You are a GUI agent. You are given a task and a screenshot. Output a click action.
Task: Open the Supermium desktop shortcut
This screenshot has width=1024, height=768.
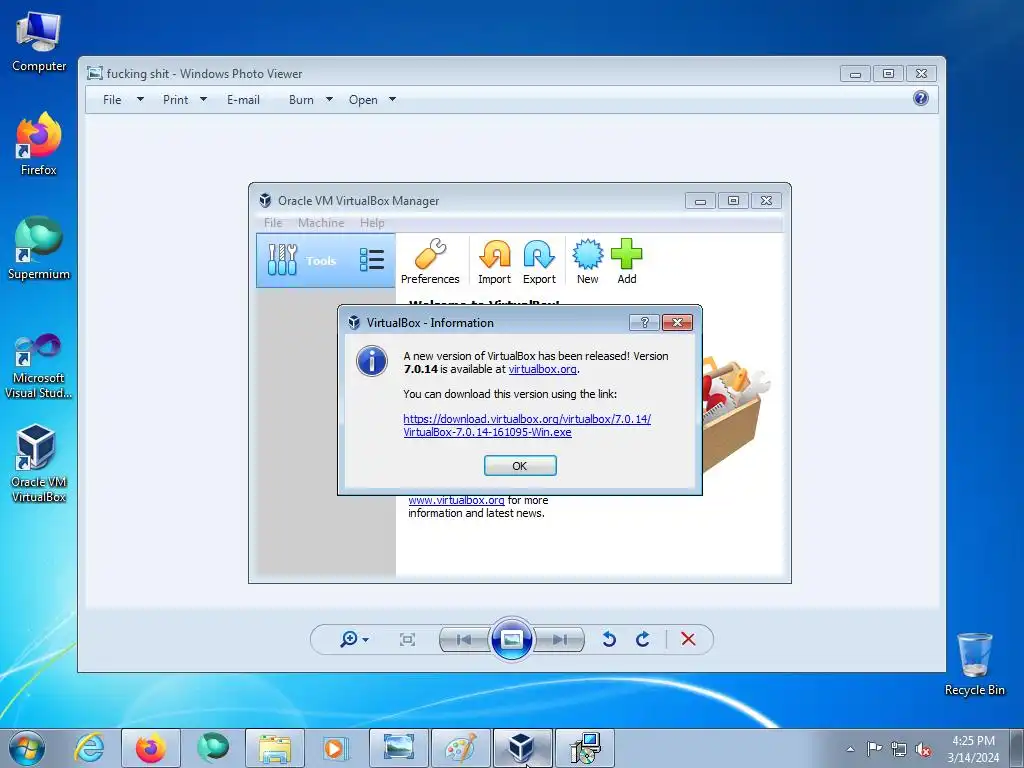coord(39,248)
